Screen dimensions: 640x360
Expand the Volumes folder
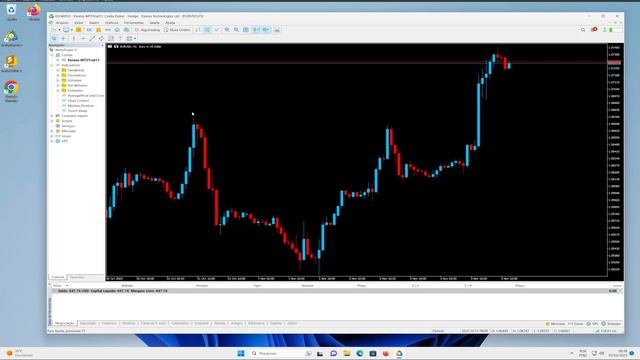[58, 80]
